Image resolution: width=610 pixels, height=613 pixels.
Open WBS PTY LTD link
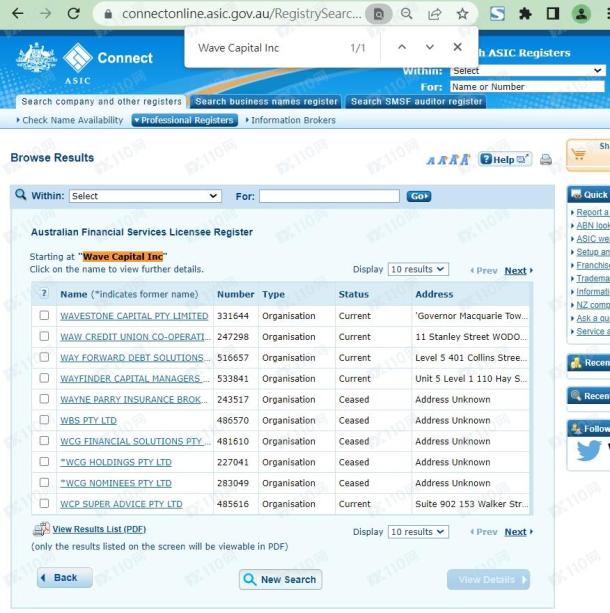88,420
